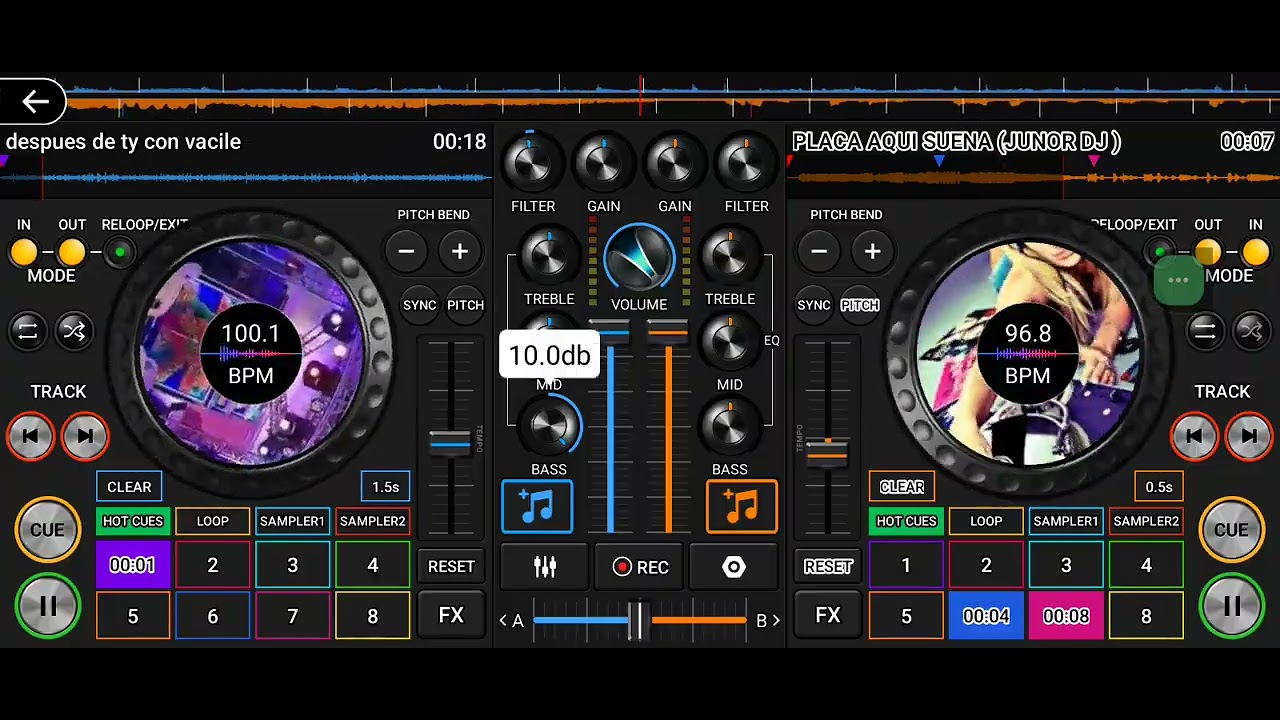
Task: Open the settings hexagon icon
Action: [x=734, y=567]
